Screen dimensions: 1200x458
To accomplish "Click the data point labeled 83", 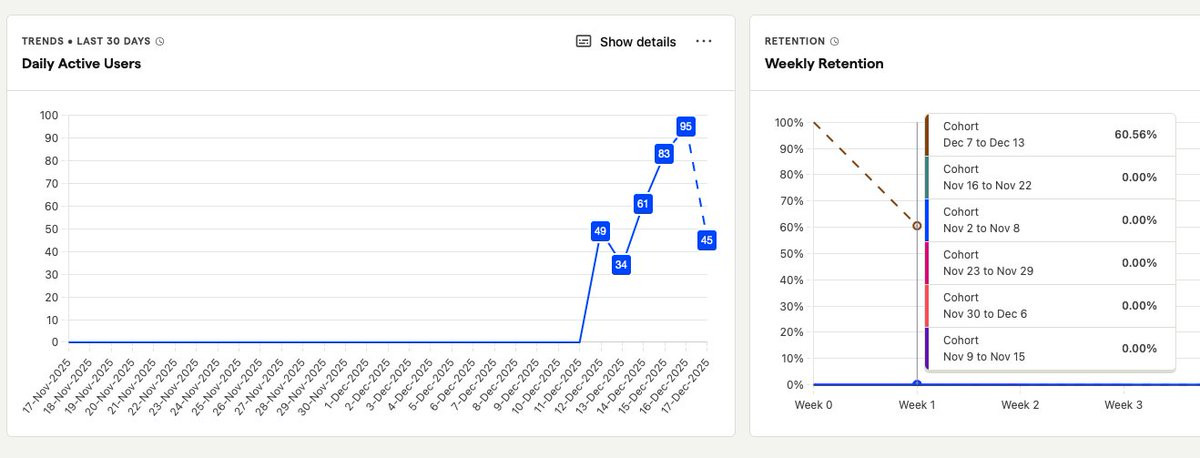I will pos(664,153).
